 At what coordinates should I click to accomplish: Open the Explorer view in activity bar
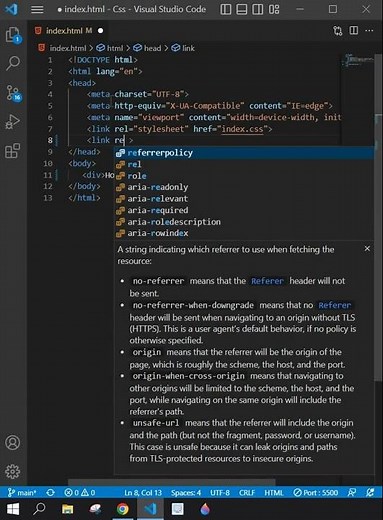point(13,35)
